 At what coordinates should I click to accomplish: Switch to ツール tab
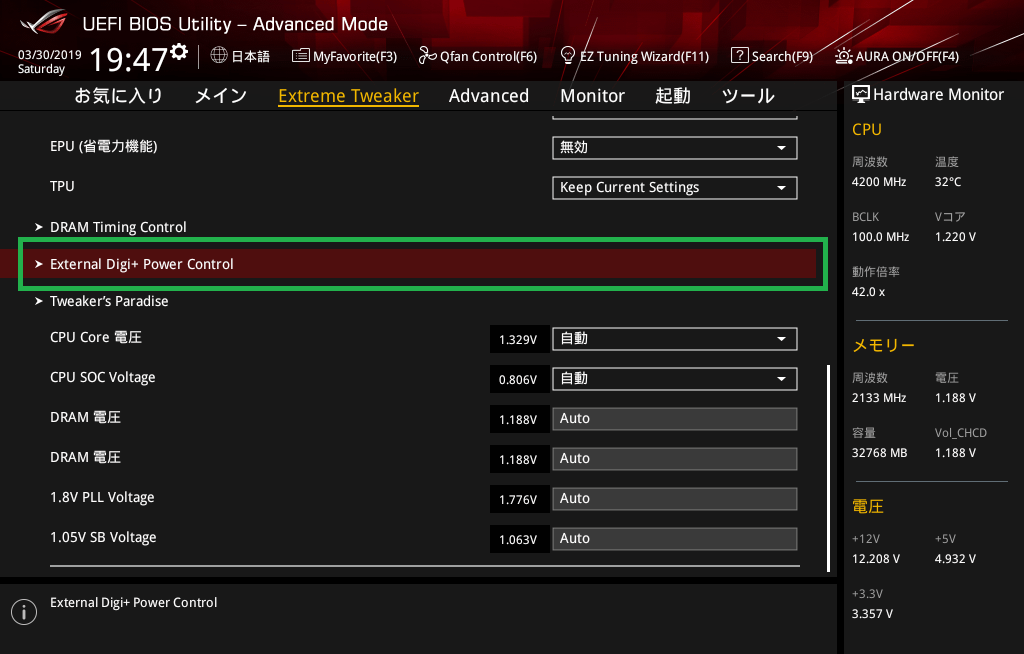748,96
